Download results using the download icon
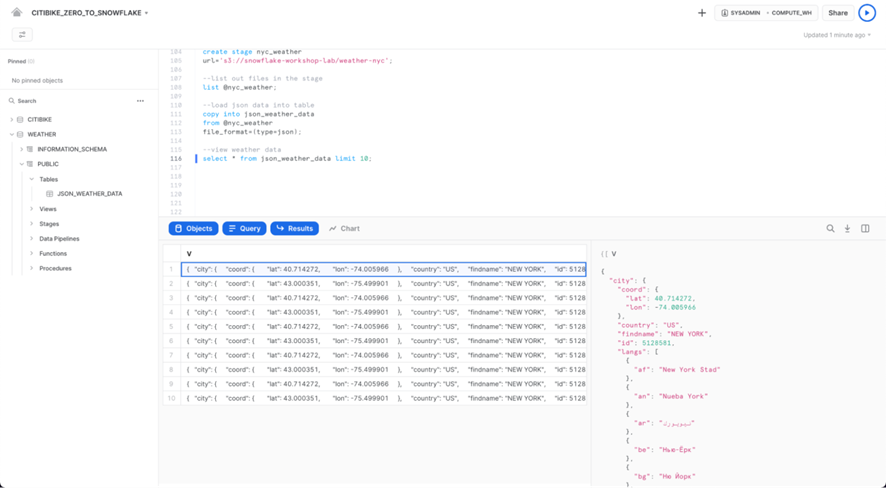This screenshot has height=488, width=886. point(847,229)
